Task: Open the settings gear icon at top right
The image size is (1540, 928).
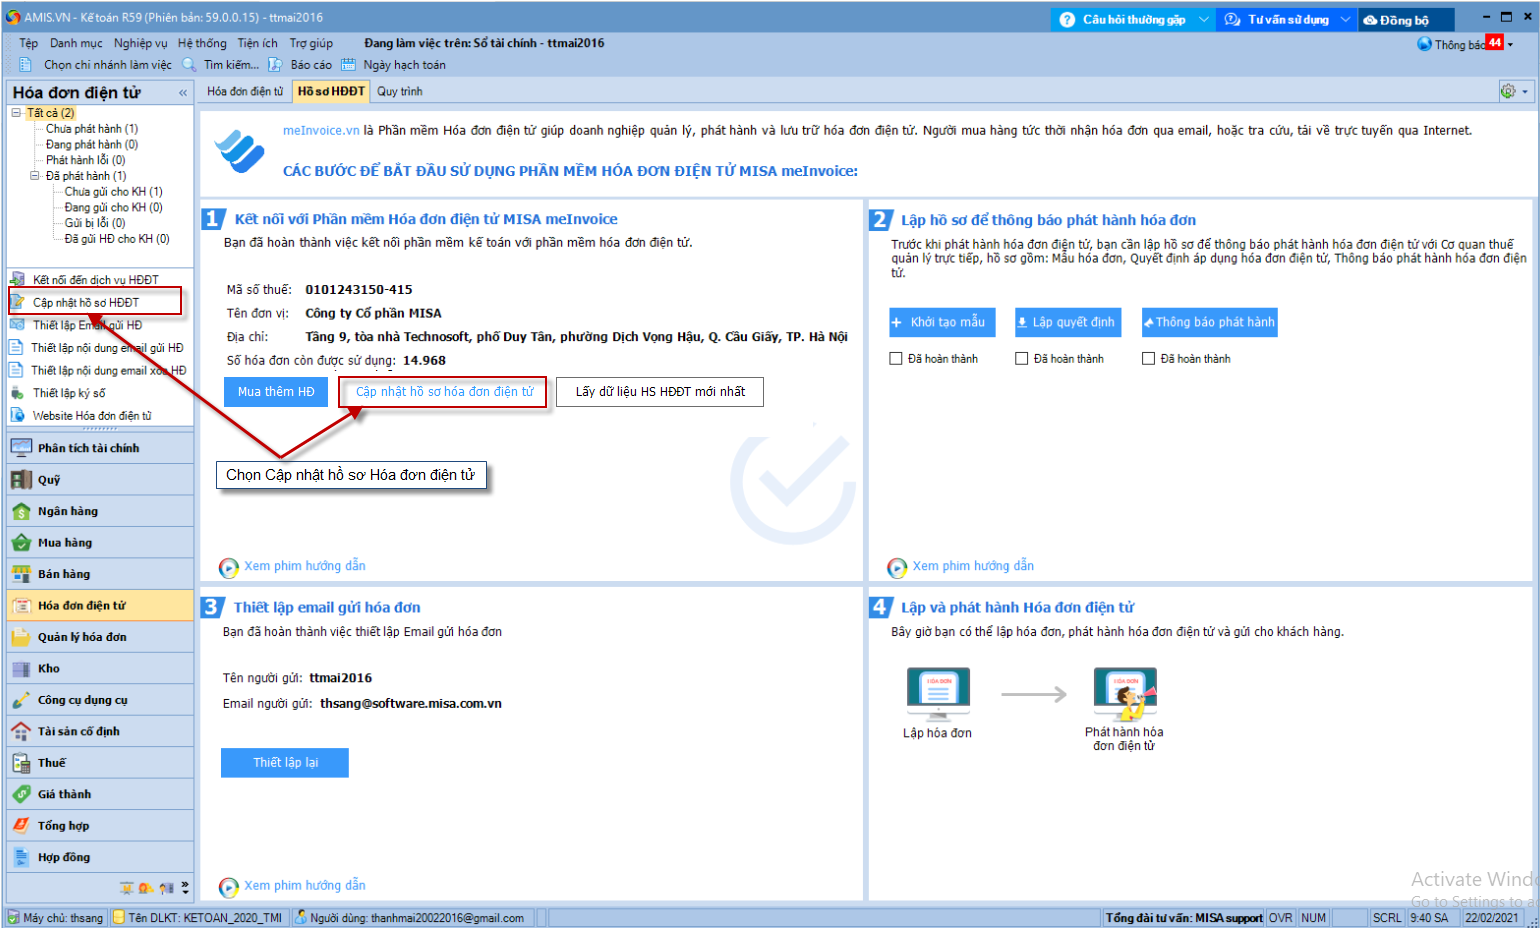Action: 1507,91
